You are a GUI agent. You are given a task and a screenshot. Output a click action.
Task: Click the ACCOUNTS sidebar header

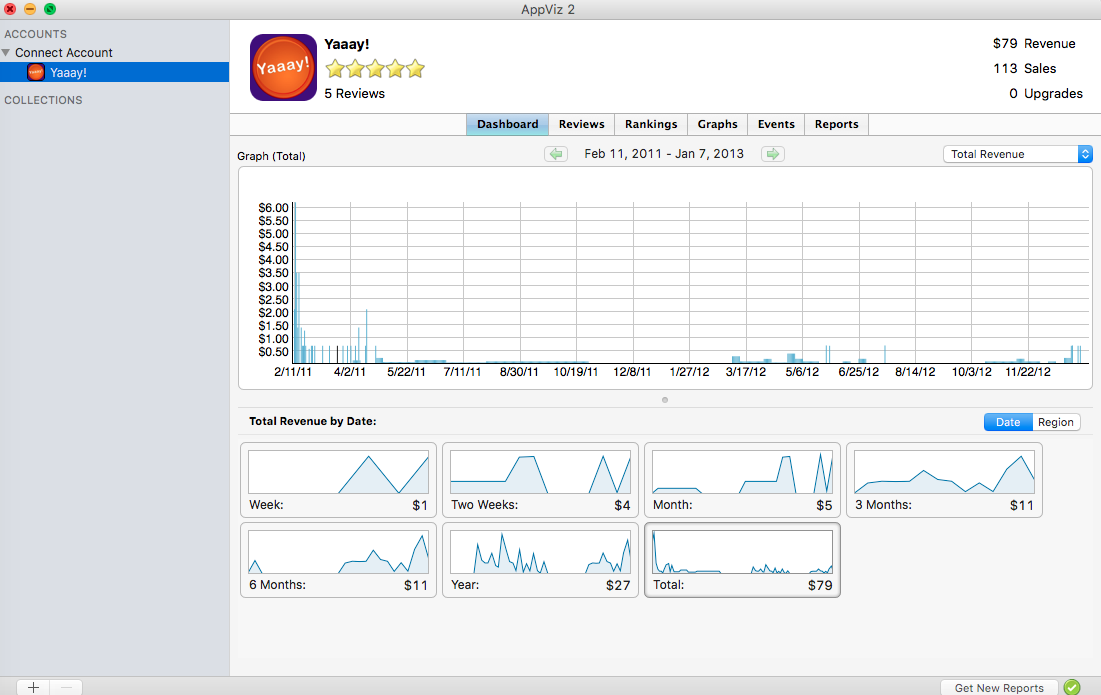(x=36, y=34)
